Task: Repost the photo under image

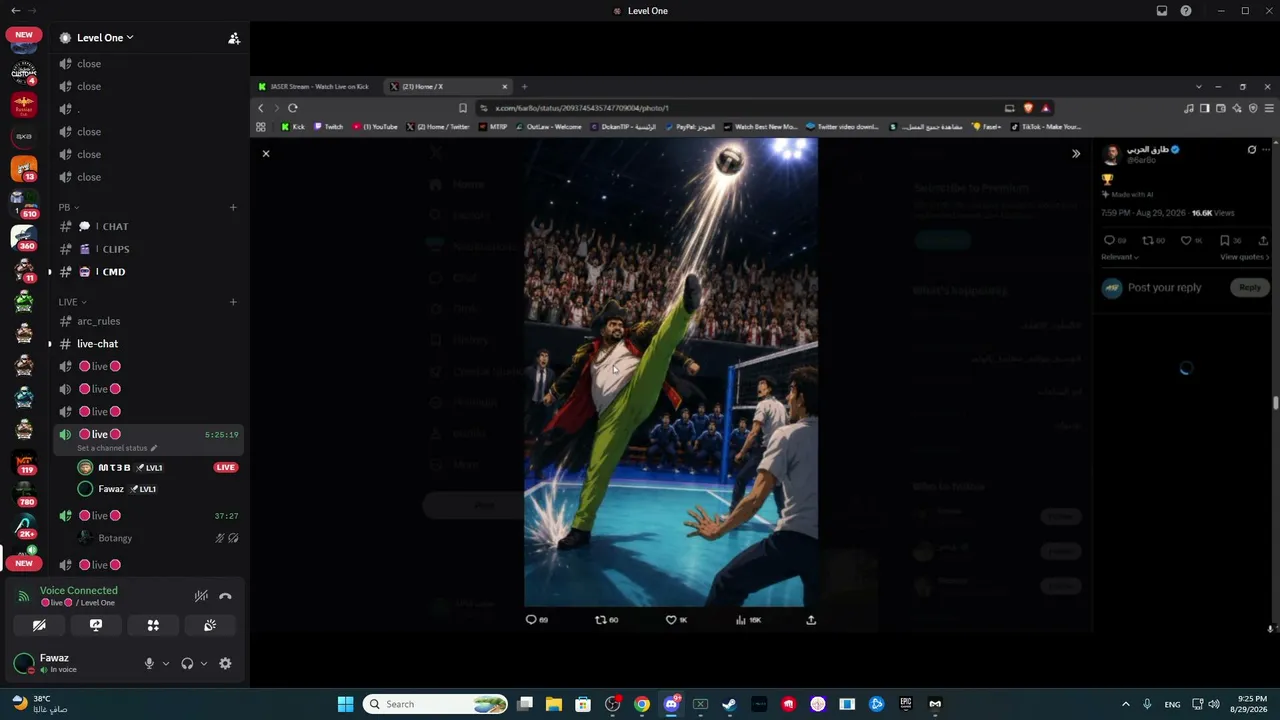Action: (607, 620)
